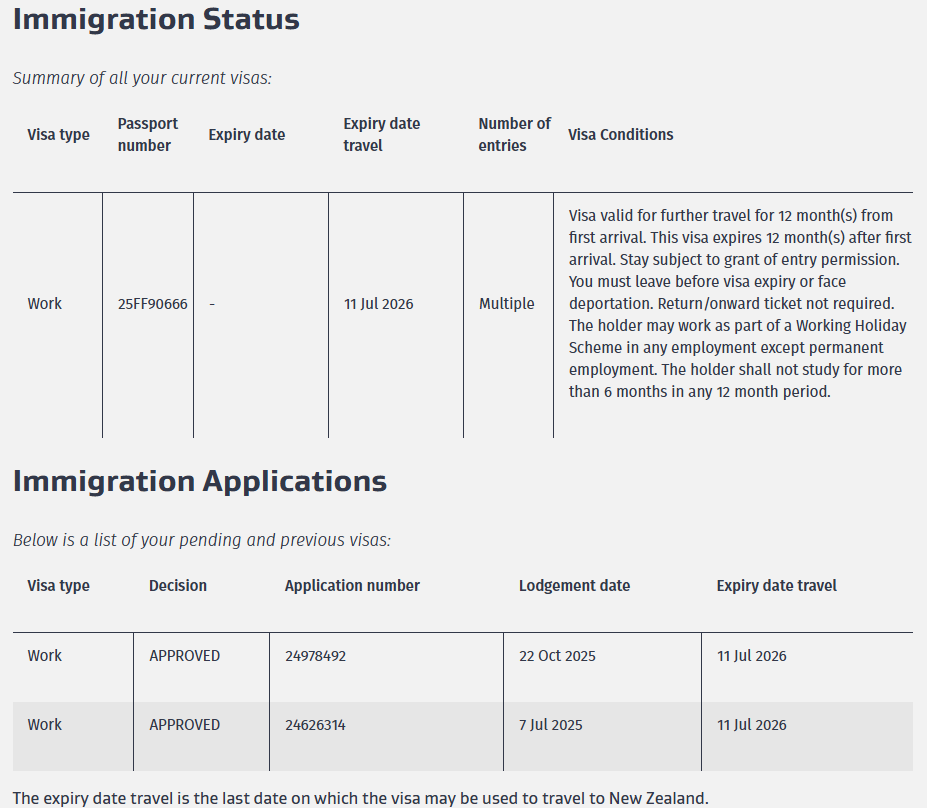Select application number 24626314
This screenshot has height=808, width=927.
315,725
